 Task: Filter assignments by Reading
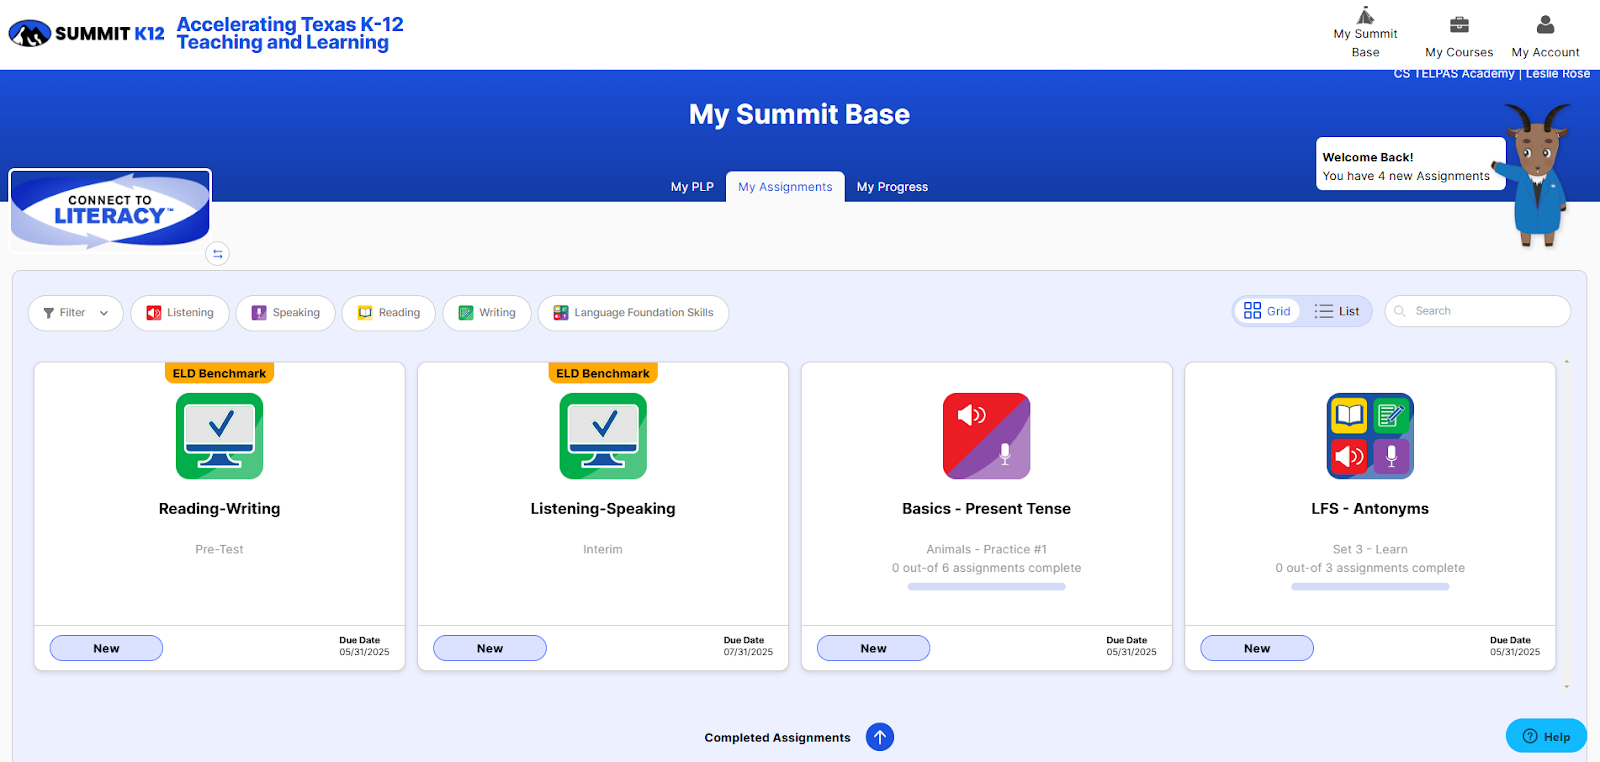[389, 313]
